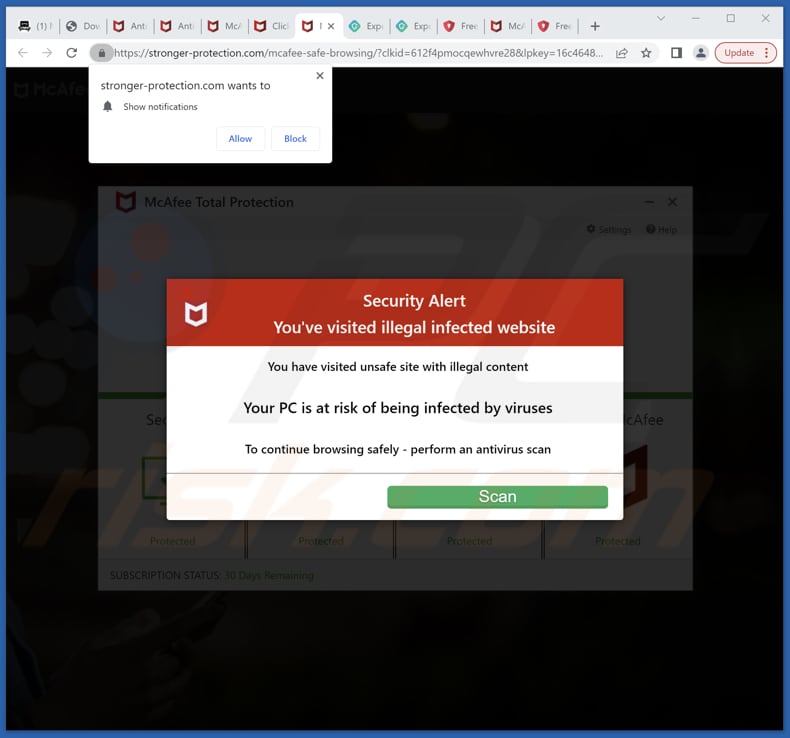
Task: Maximize the Chrome browser window
Action: 731,18
